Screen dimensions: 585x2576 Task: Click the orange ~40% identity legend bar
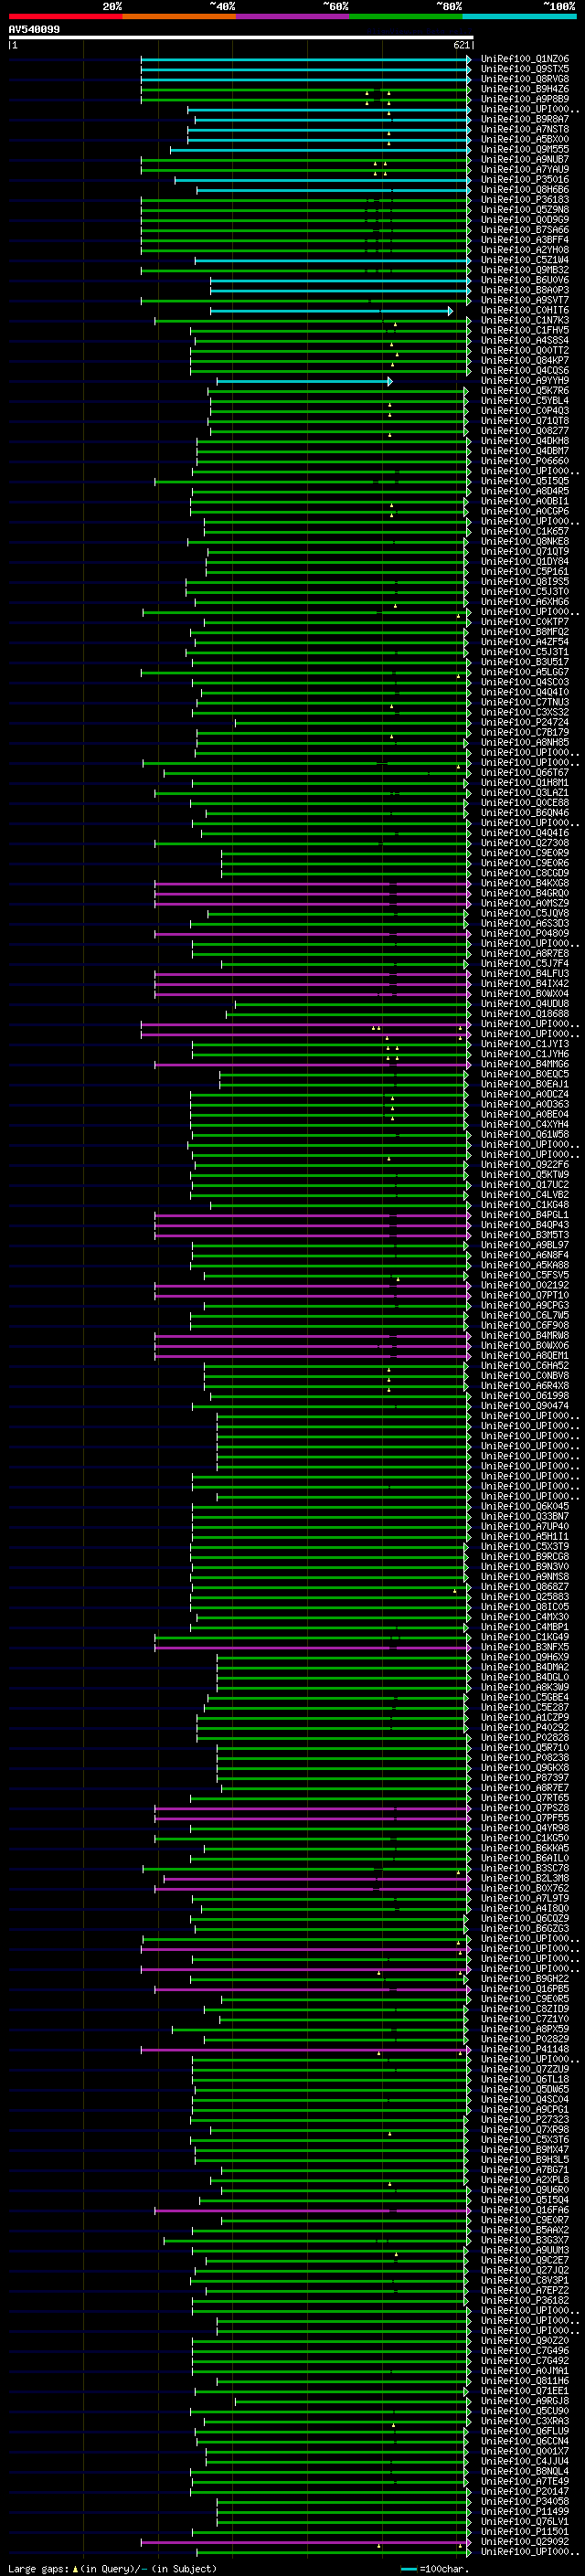179,16
